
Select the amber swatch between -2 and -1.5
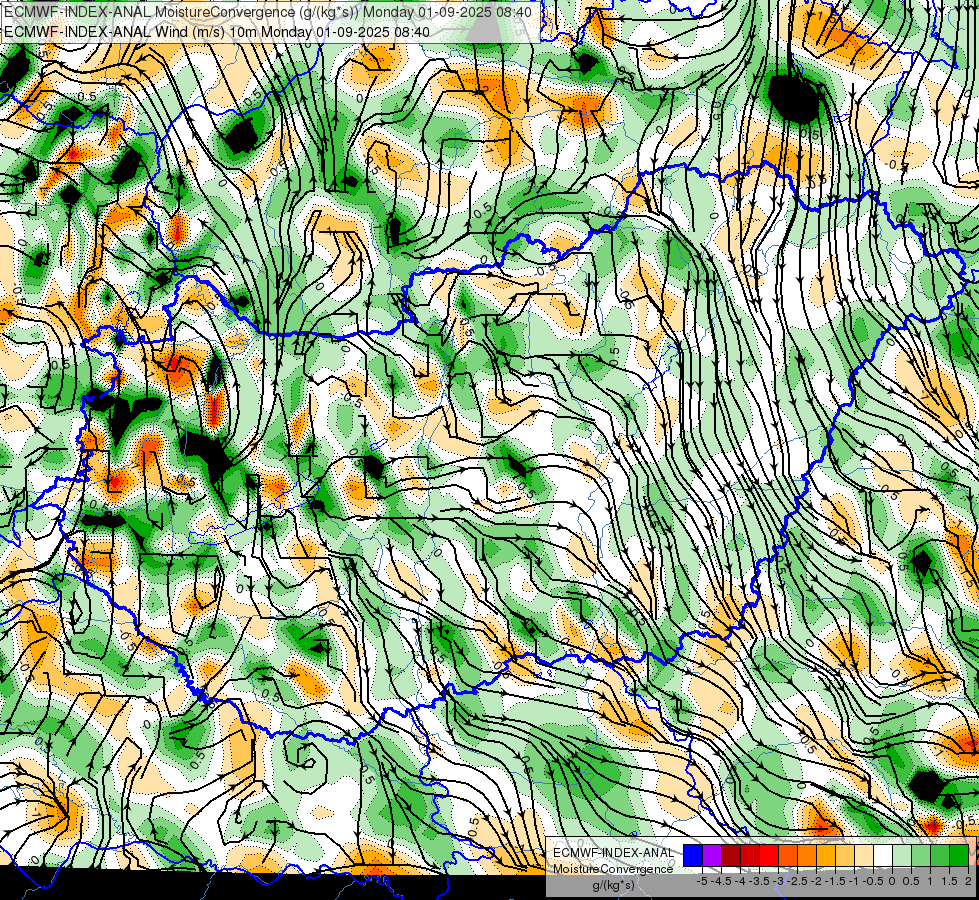(825, 855)
